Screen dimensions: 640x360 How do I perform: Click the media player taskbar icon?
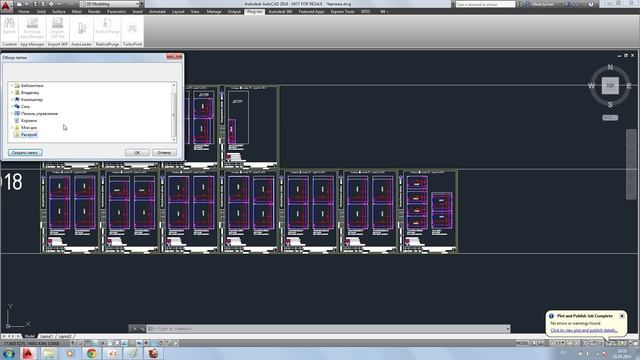pyautogui.click(x=70, y=353)
